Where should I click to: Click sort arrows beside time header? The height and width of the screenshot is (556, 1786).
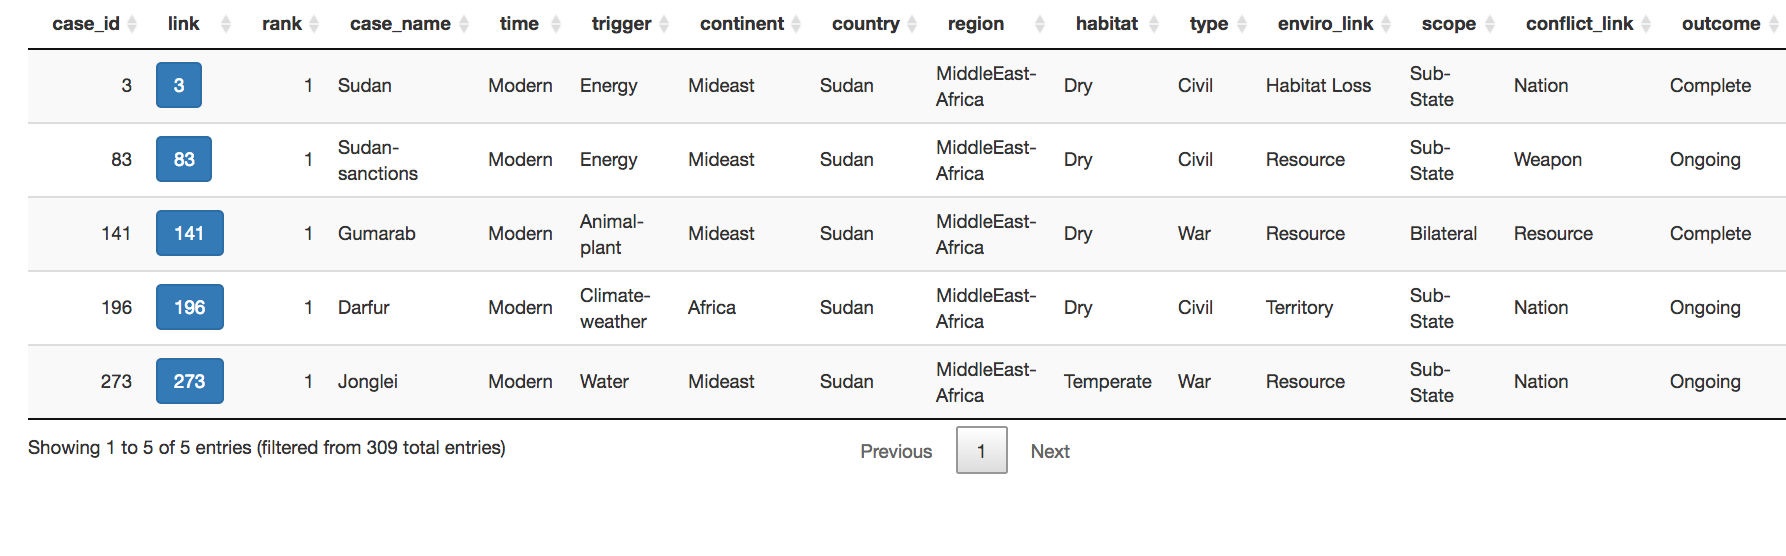pos(556,24)
